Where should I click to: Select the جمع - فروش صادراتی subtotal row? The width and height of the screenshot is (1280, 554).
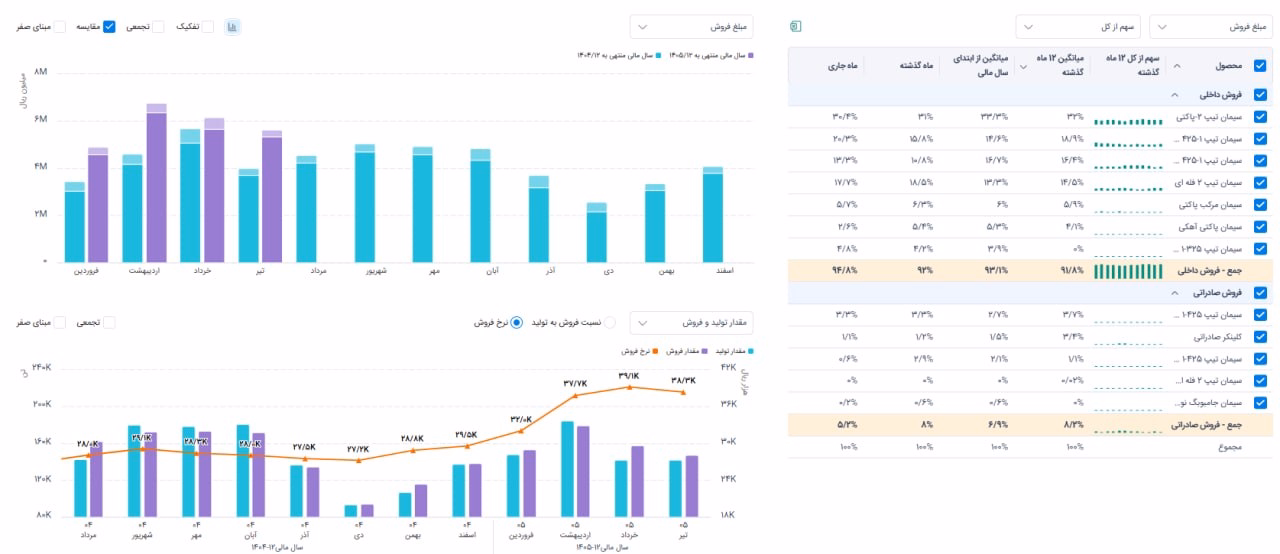click(1030, 424)
